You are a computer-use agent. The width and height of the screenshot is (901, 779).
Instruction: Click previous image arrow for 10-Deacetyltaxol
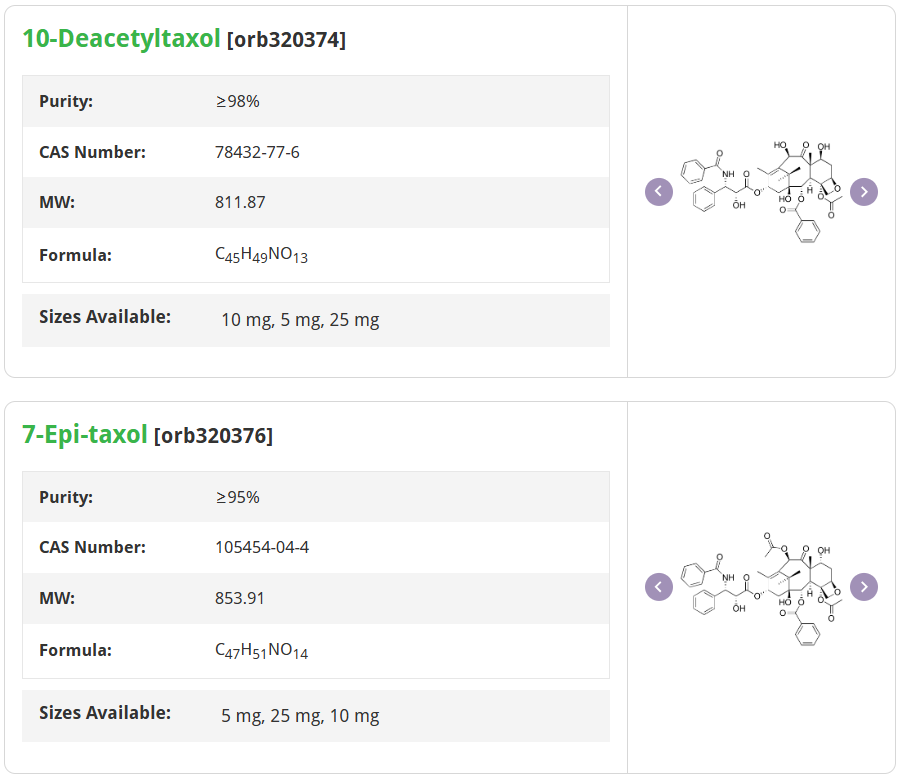tap(659, 192)
